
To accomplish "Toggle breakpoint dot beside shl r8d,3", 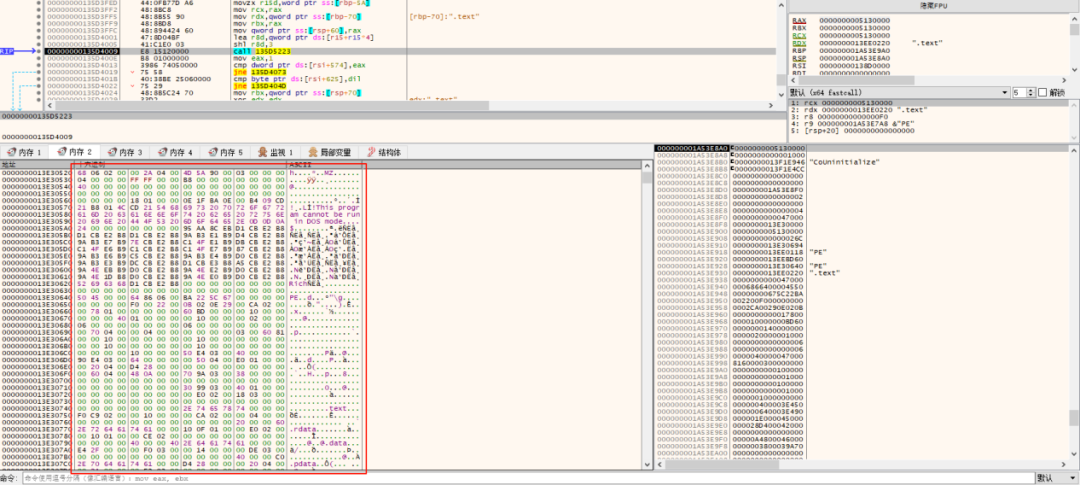I will 39,44.
